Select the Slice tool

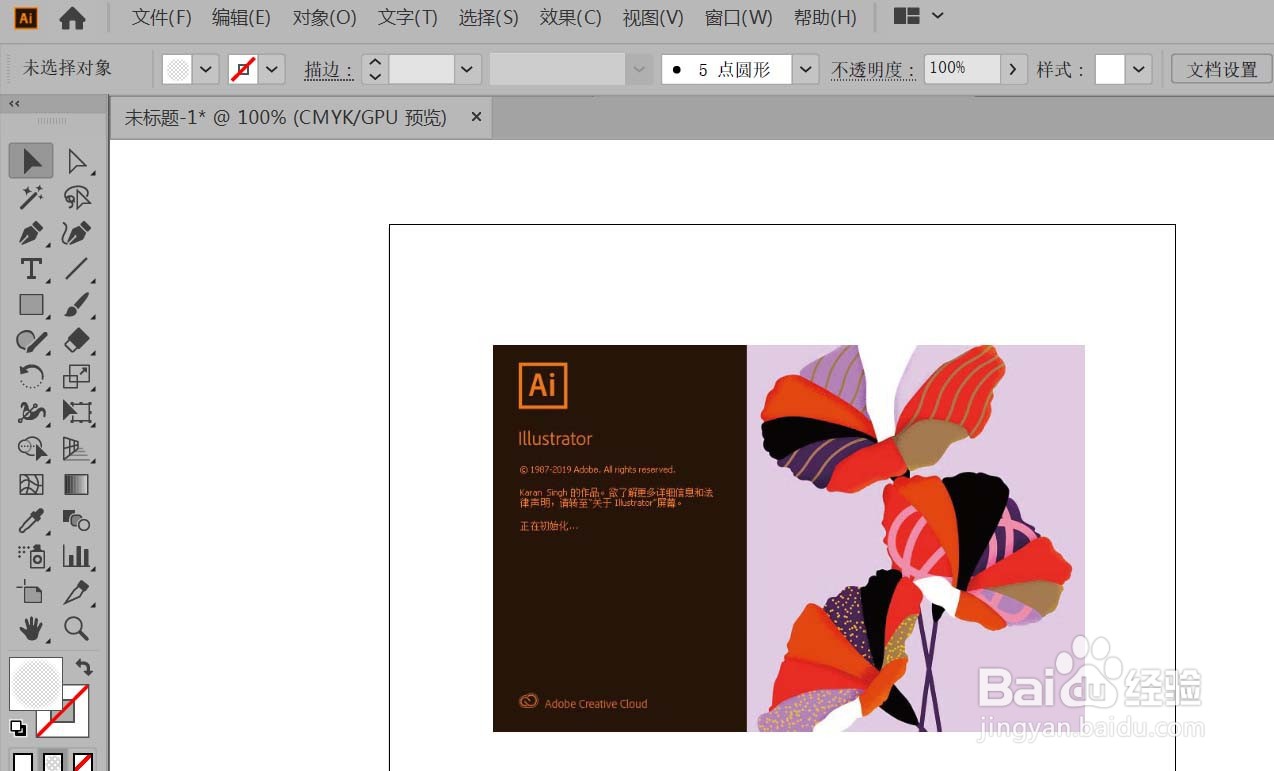77,592
